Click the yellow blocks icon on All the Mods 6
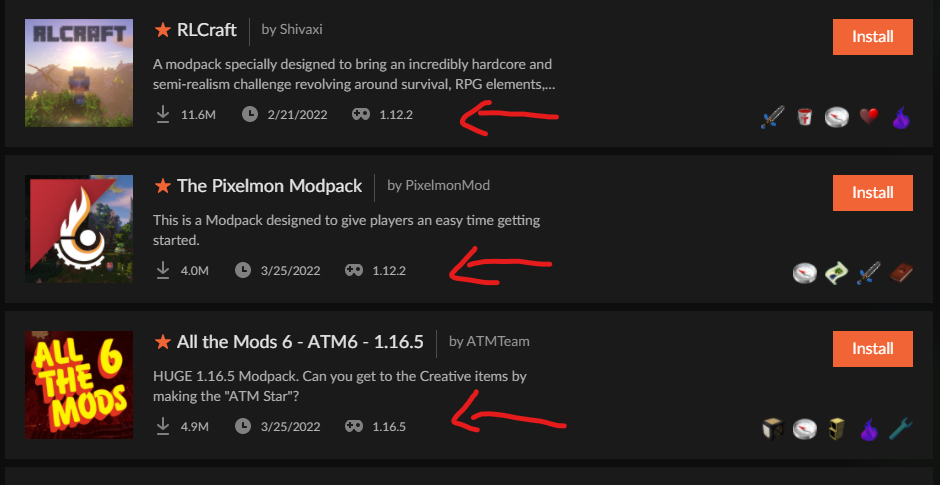The width and height of the screenshot is (940, 485). 836,429
